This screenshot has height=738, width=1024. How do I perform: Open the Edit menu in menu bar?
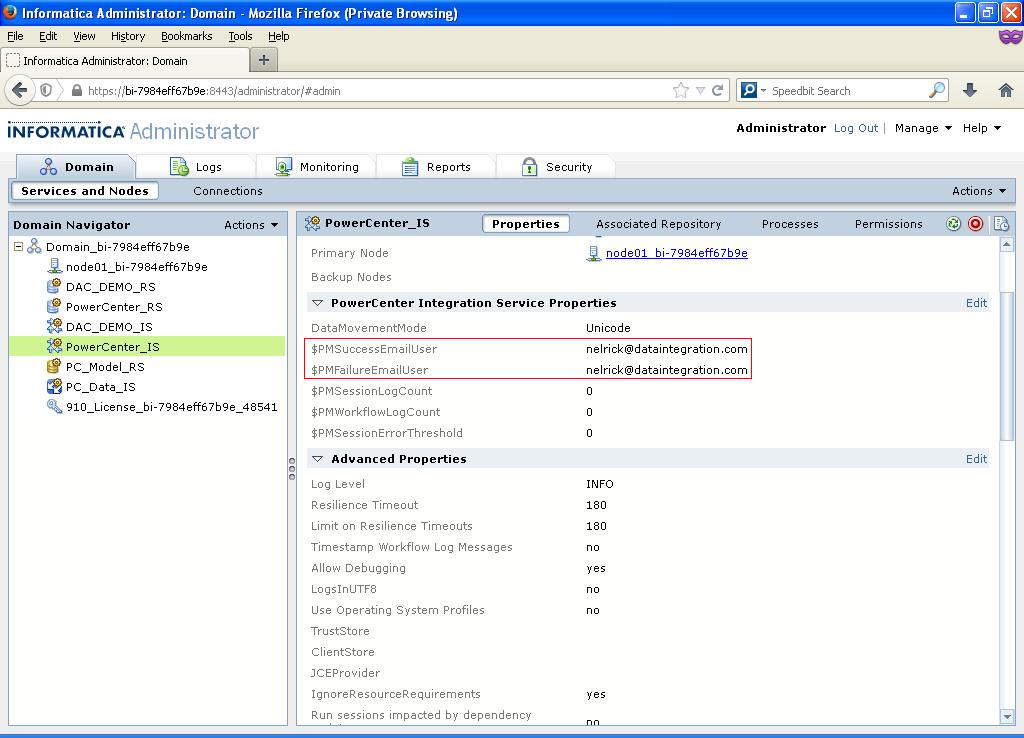click(48, 36)
